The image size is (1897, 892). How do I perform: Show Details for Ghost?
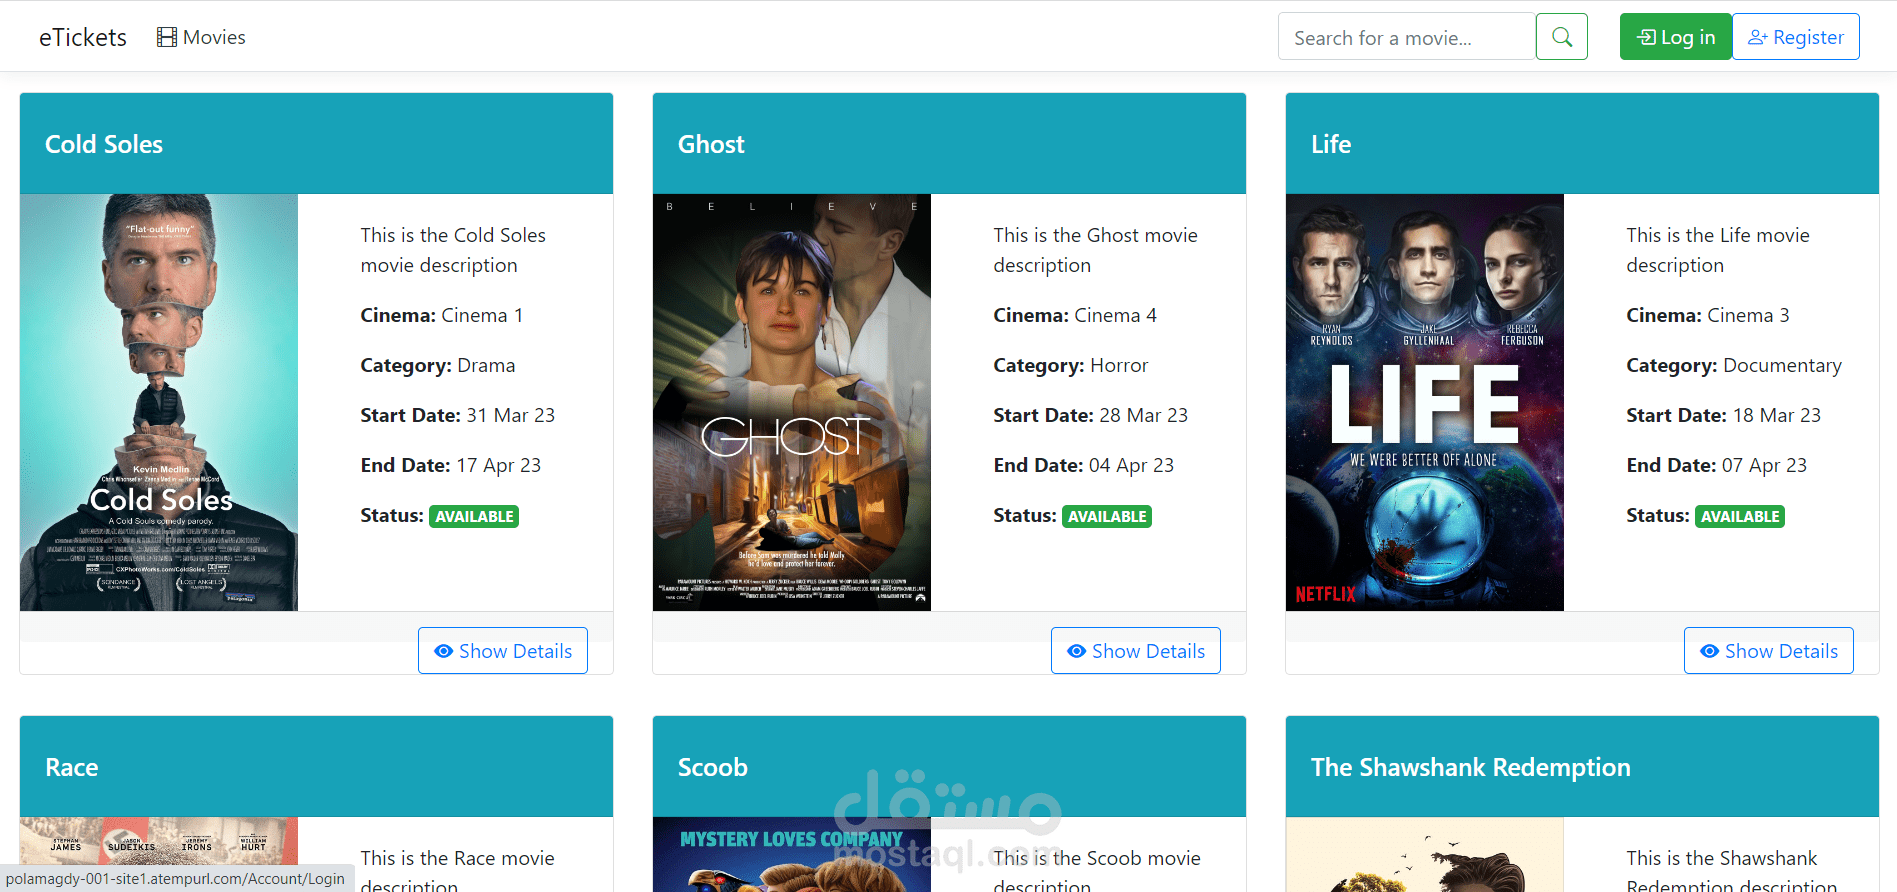(x=1136, y=651)
